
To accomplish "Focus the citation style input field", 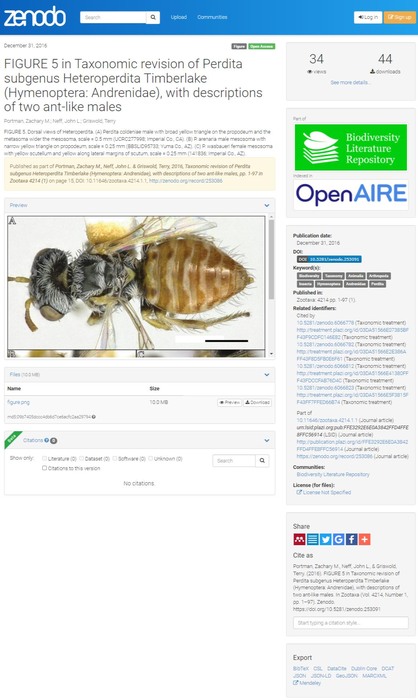I will (x=351, y=623).
